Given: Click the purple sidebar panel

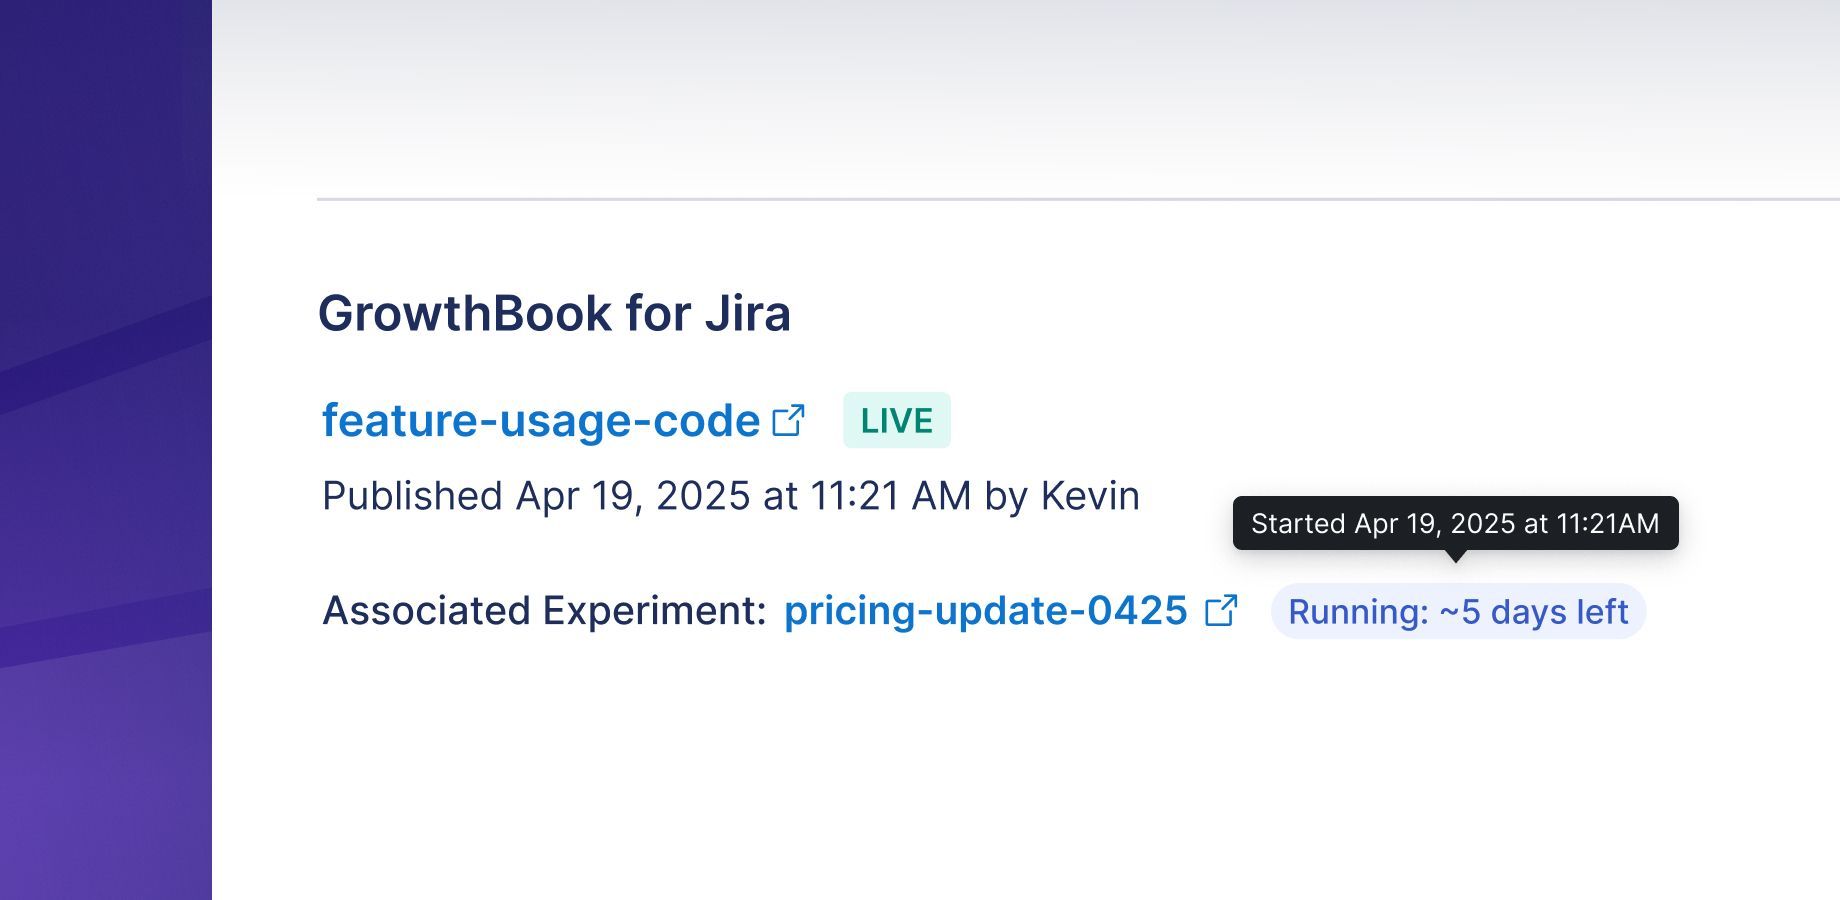Looking at the screenshot, I should coord(105,450).
